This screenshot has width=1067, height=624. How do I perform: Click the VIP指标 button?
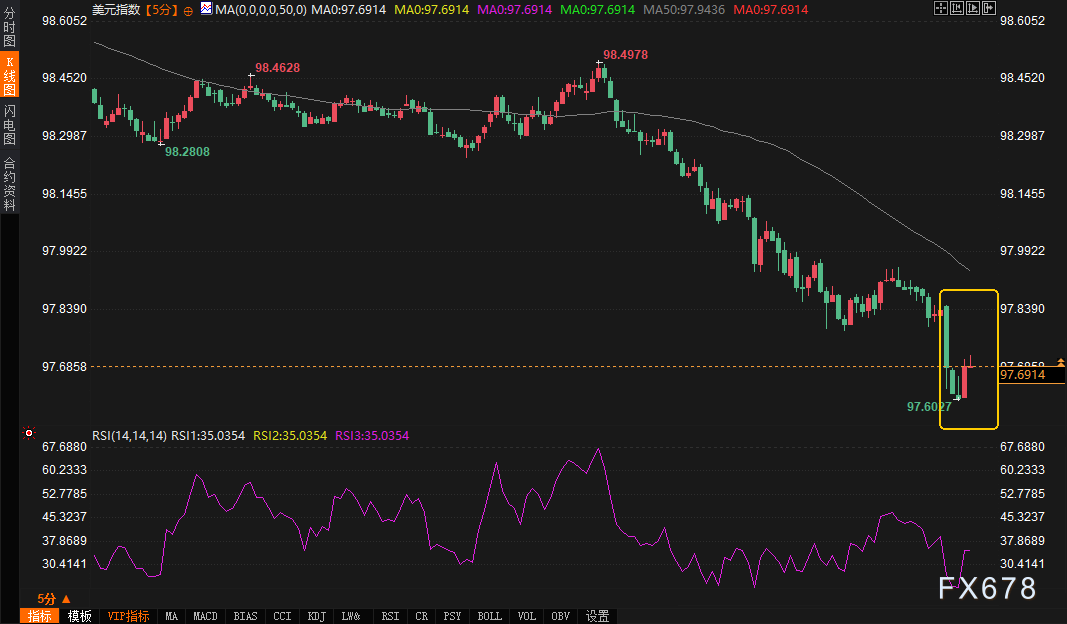coord(128,616)
